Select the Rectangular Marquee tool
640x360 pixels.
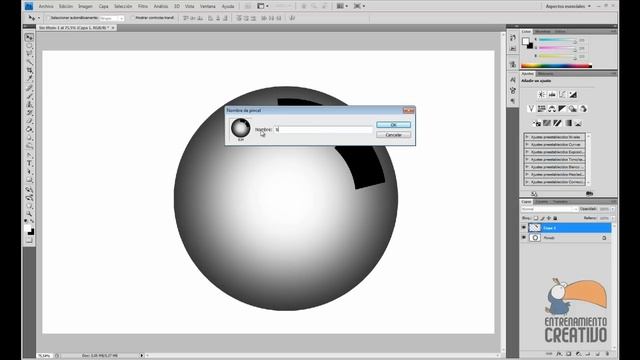click(29, 46)
